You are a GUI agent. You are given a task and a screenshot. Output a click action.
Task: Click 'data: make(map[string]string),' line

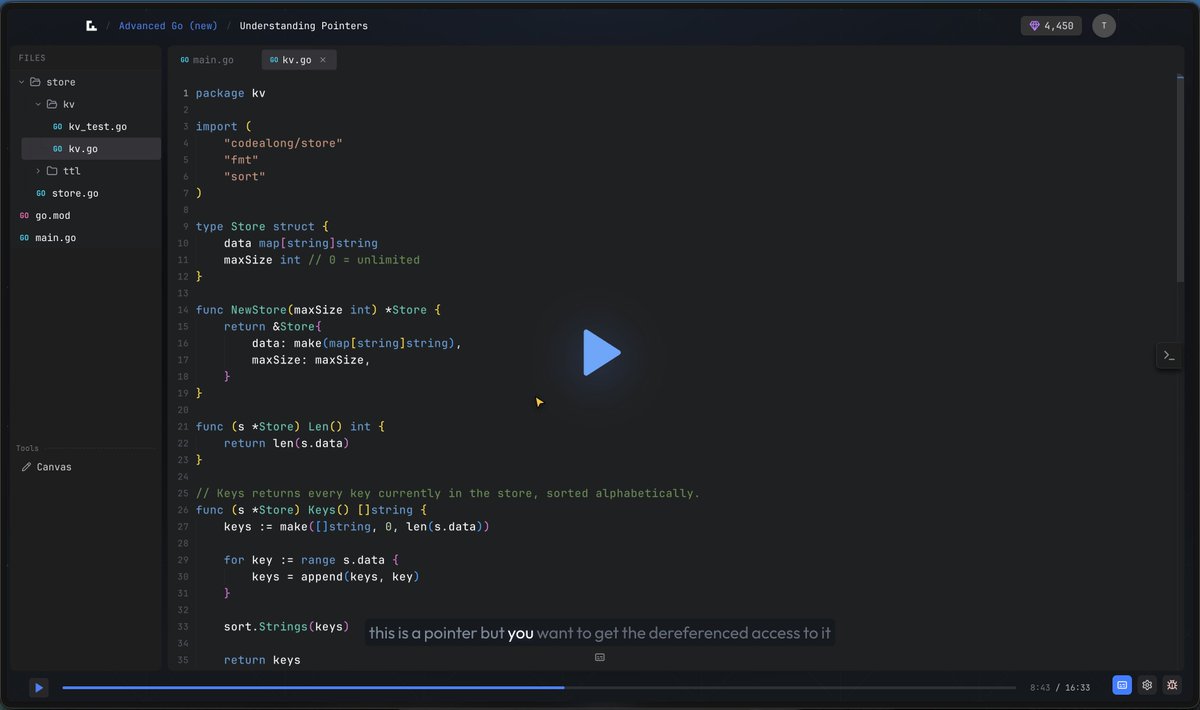point(357,343)
